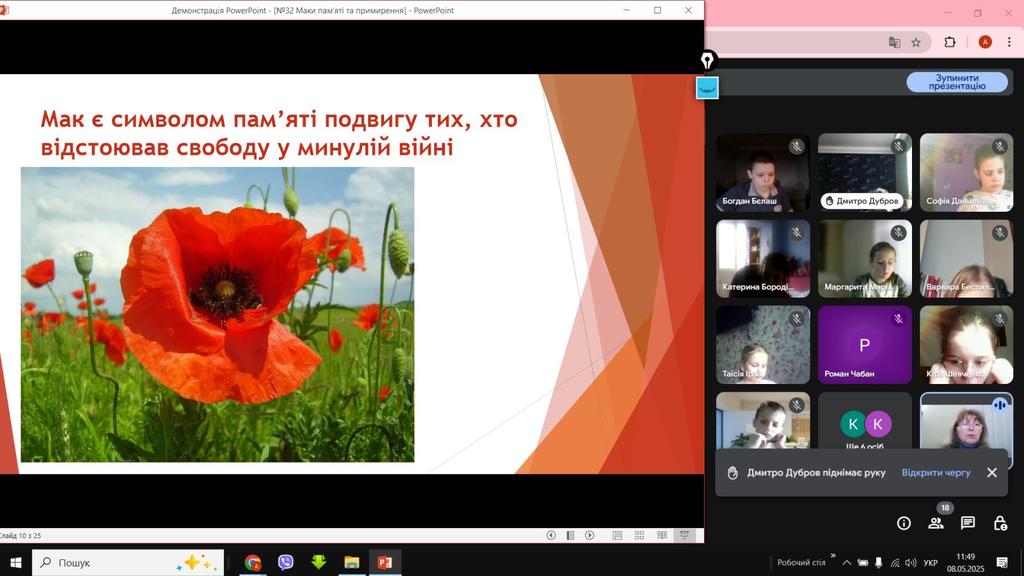Viewport: 1024px width, 576px height.
Task: Bookmark page with the star icon
Action: [x=916, y=42]
